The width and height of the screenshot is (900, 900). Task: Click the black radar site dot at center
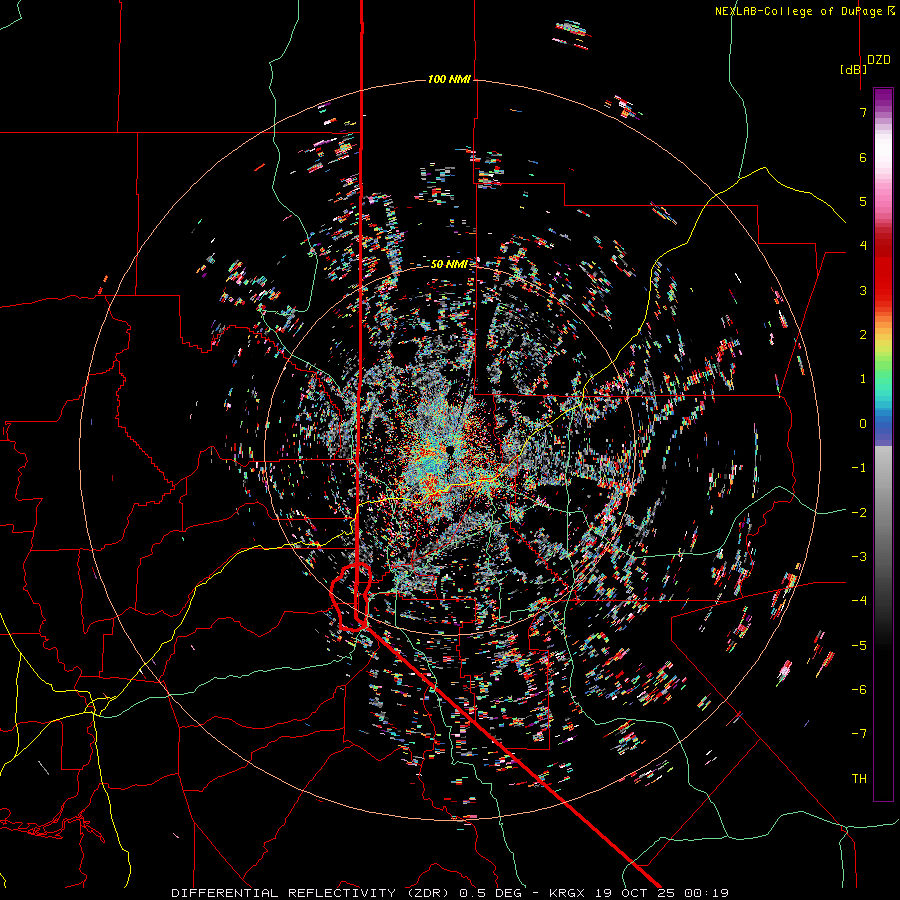(449, 449)
